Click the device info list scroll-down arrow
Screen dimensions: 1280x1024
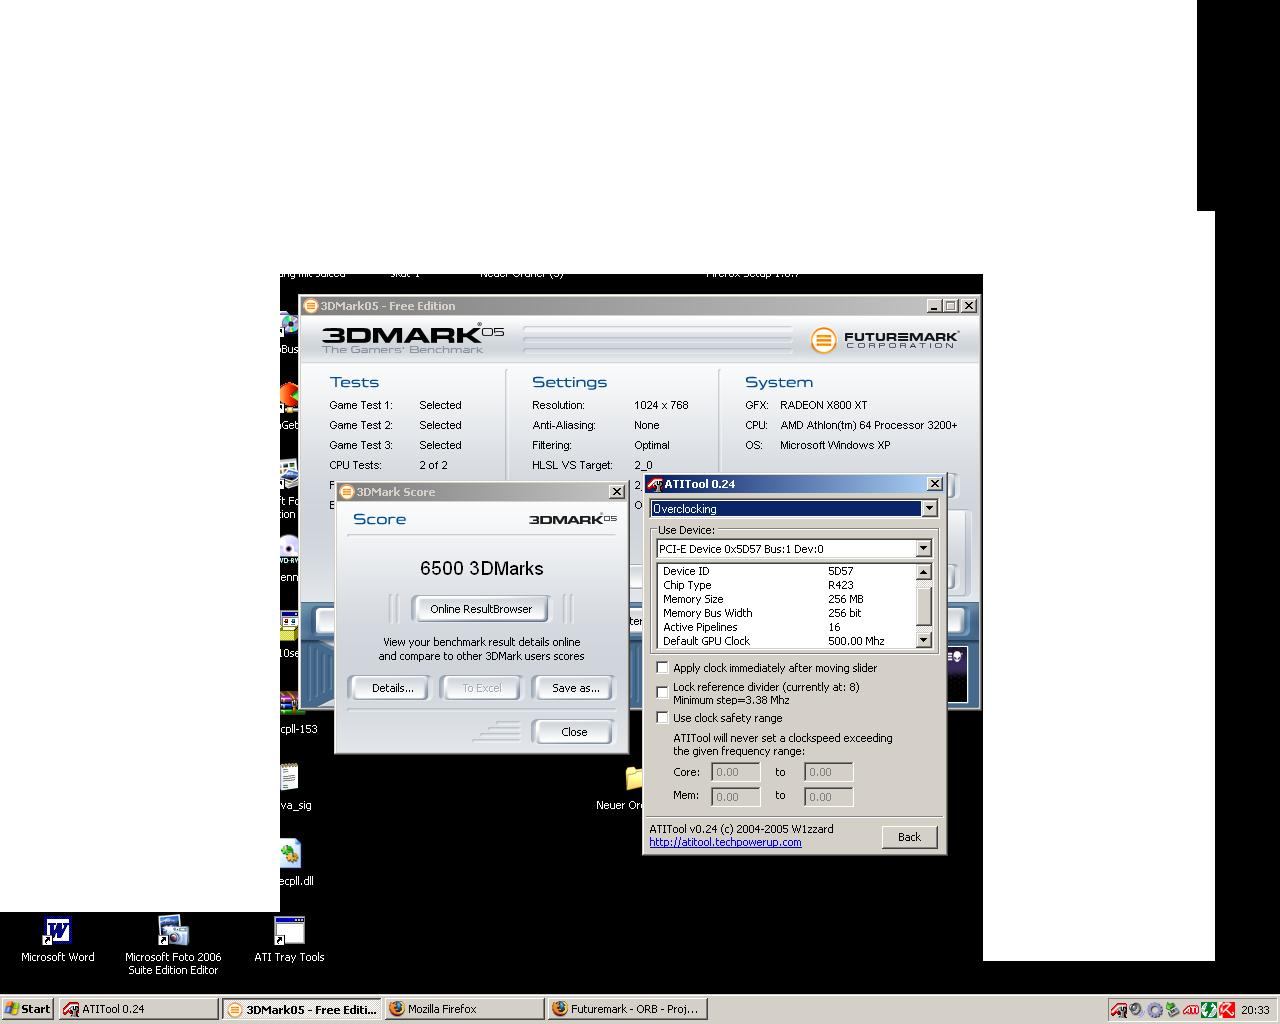[x=923, y=640]
